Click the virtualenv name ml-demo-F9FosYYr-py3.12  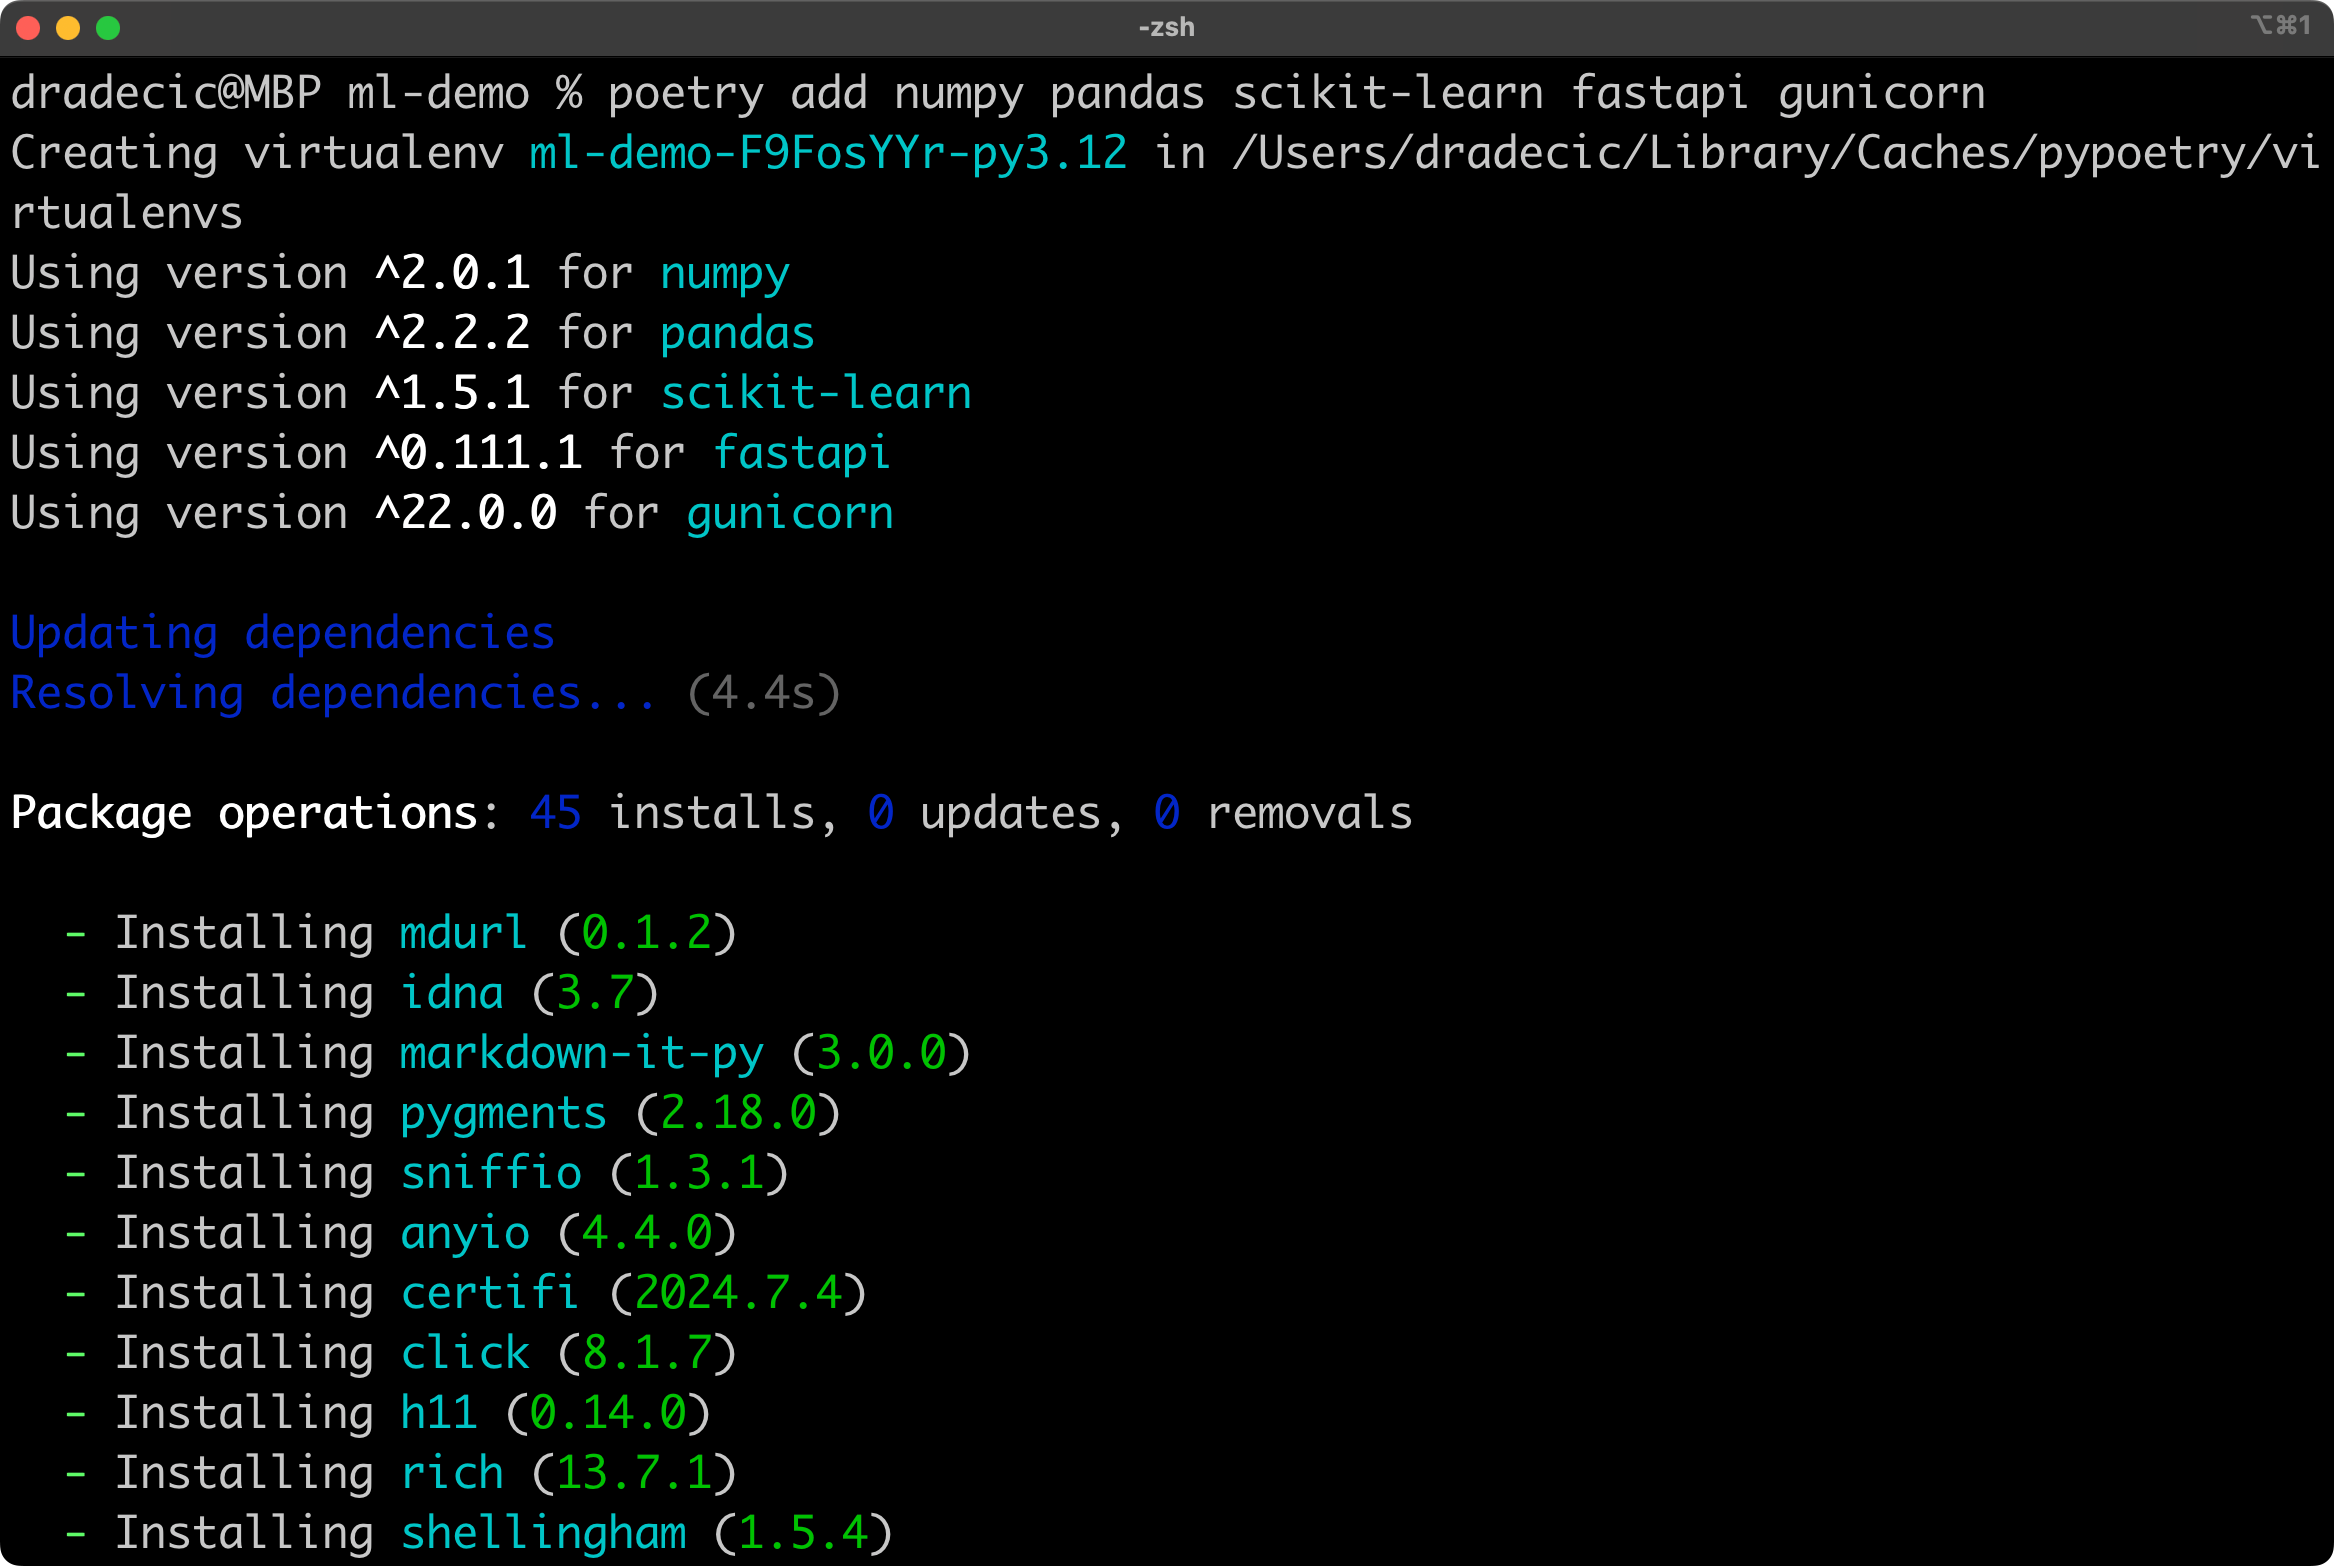[827, 154]
